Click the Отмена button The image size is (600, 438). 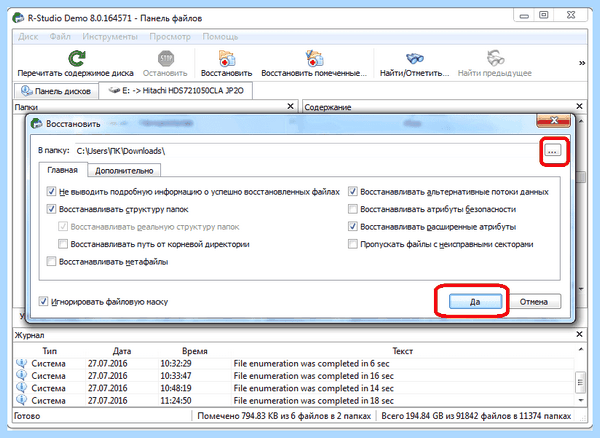[x=533, y=301]
